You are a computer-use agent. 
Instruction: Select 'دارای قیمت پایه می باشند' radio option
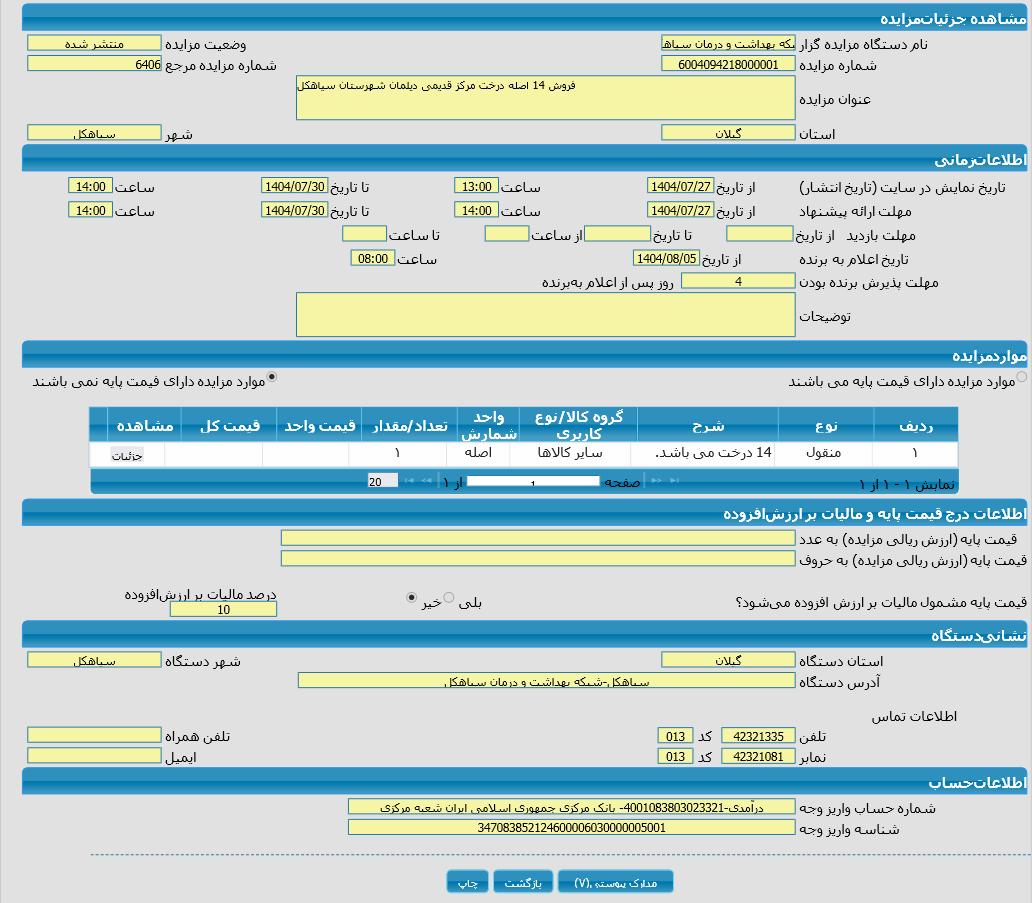pyautogui.click(x=1021, y=378)
